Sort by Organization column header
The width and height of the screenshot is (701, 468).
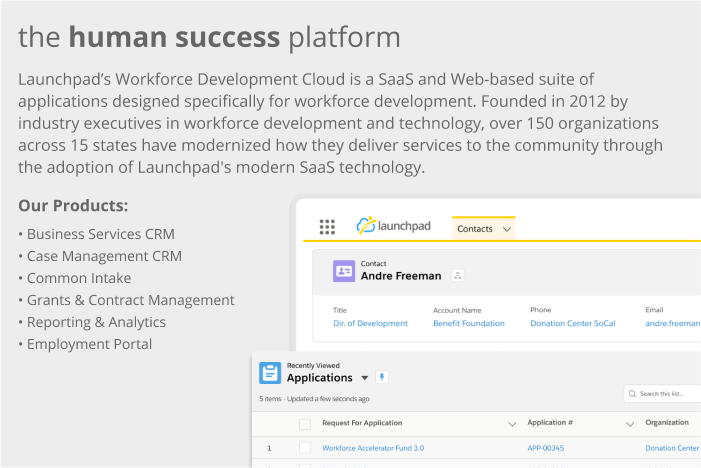(x=667, y=422)
